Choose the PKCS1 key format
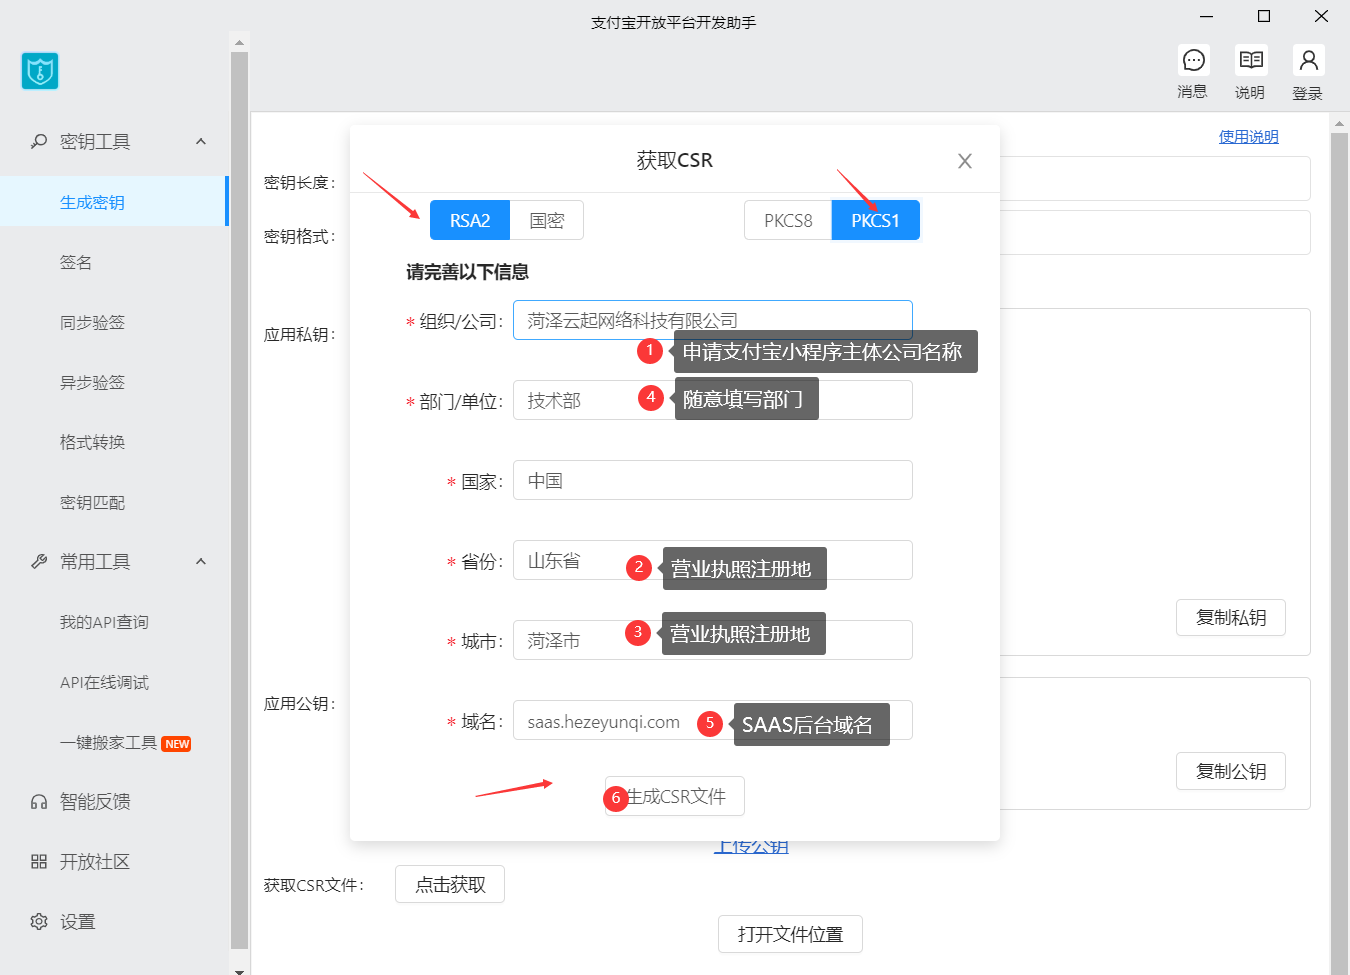Screen dimensions: 1350x975 (x=876, y=220)
